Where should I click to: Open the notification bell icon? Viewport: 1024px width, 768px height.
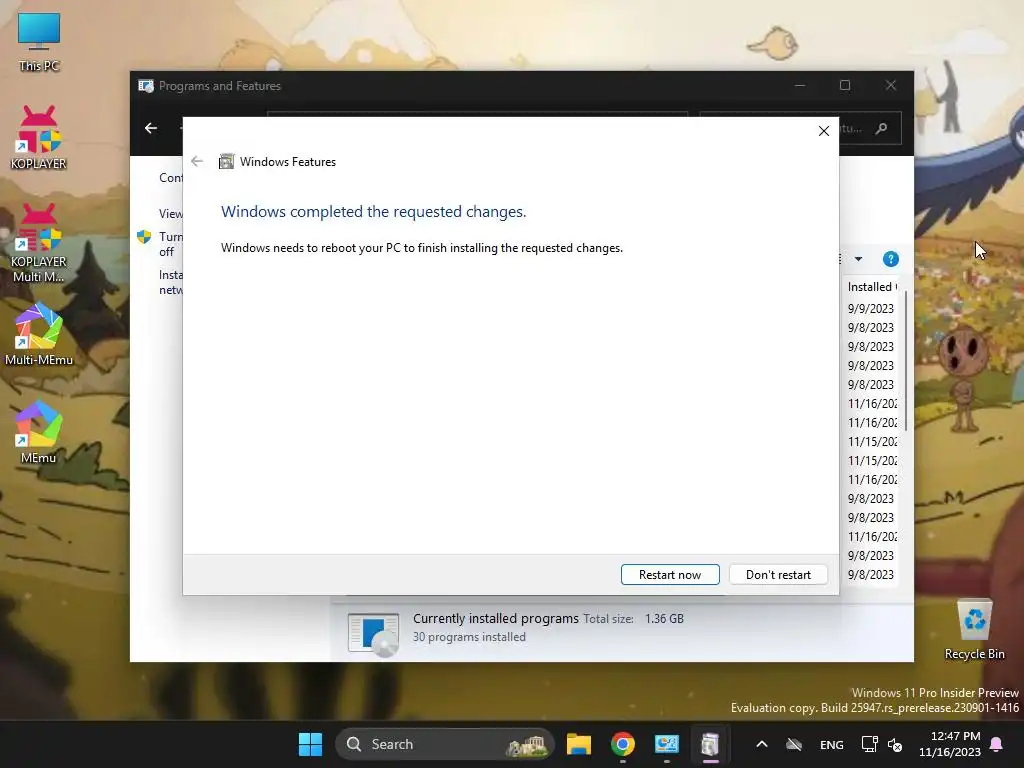click(997, 744)
